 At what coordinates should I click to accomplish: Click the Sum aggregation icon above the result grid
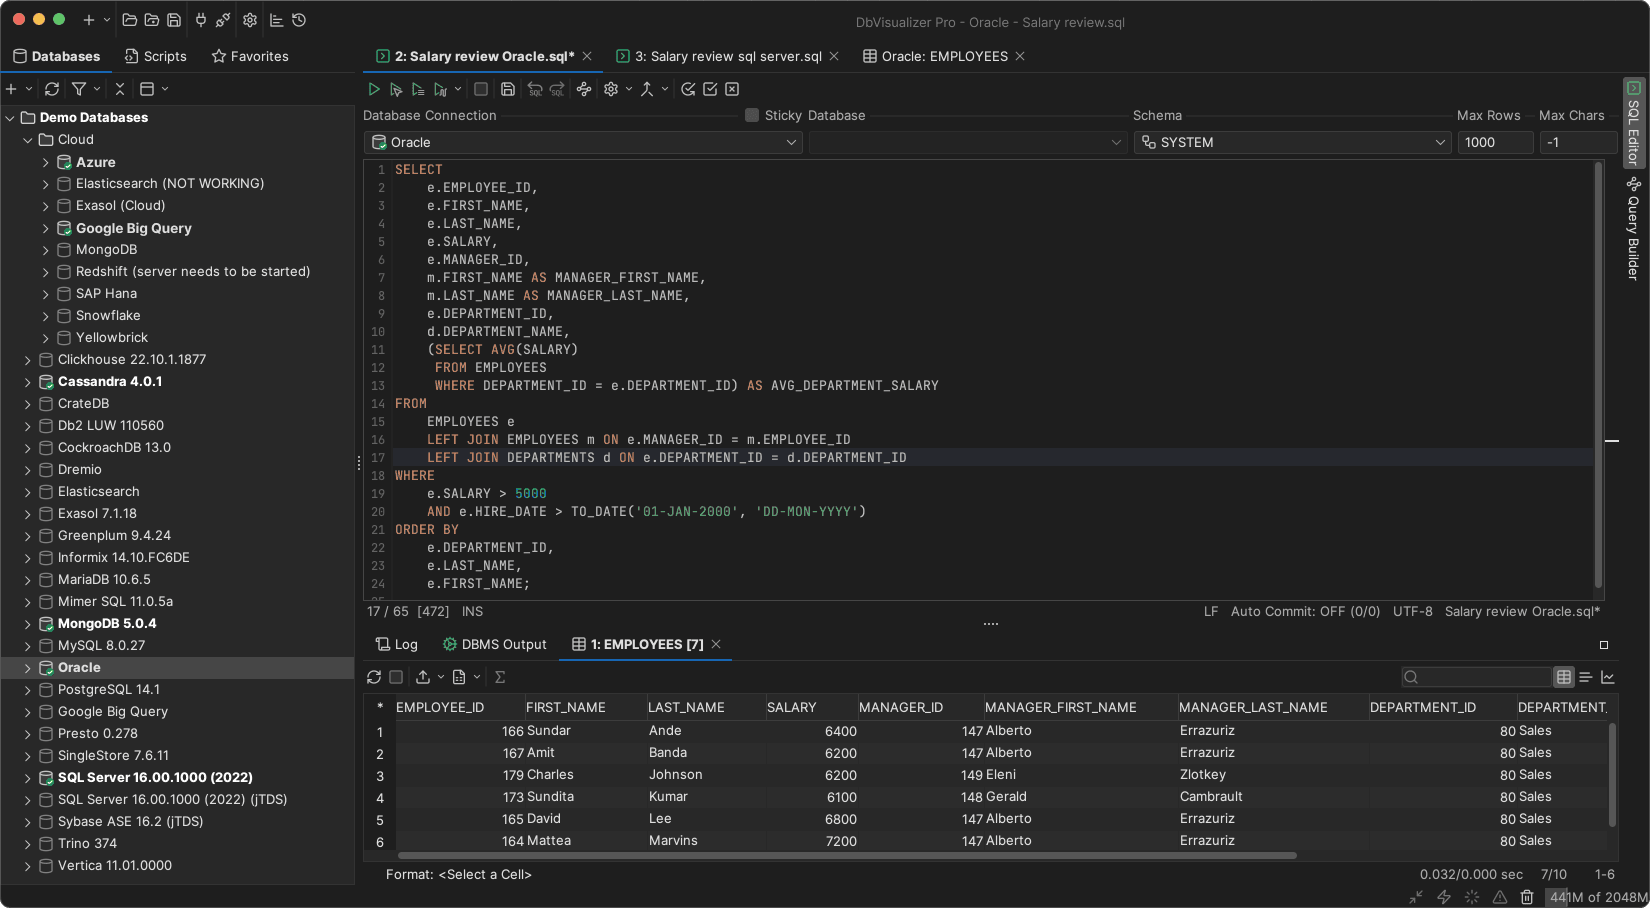pyautogui.click(x=500, y=677)
